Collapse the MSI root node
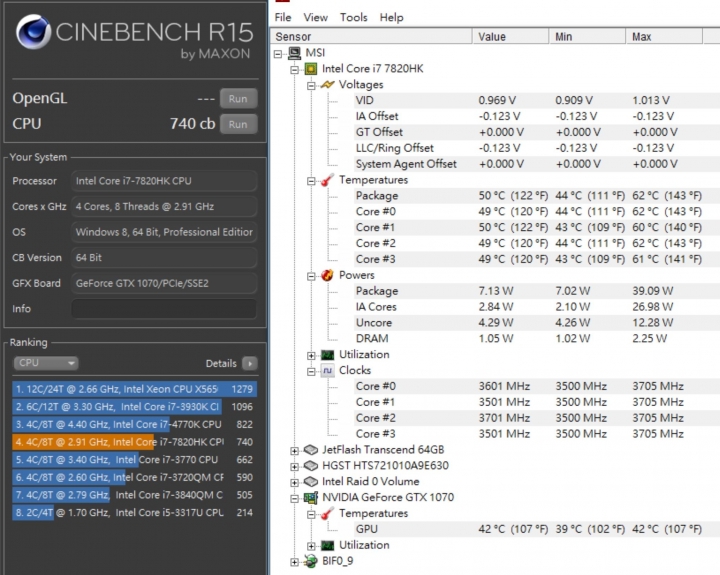 coord(278,54)
